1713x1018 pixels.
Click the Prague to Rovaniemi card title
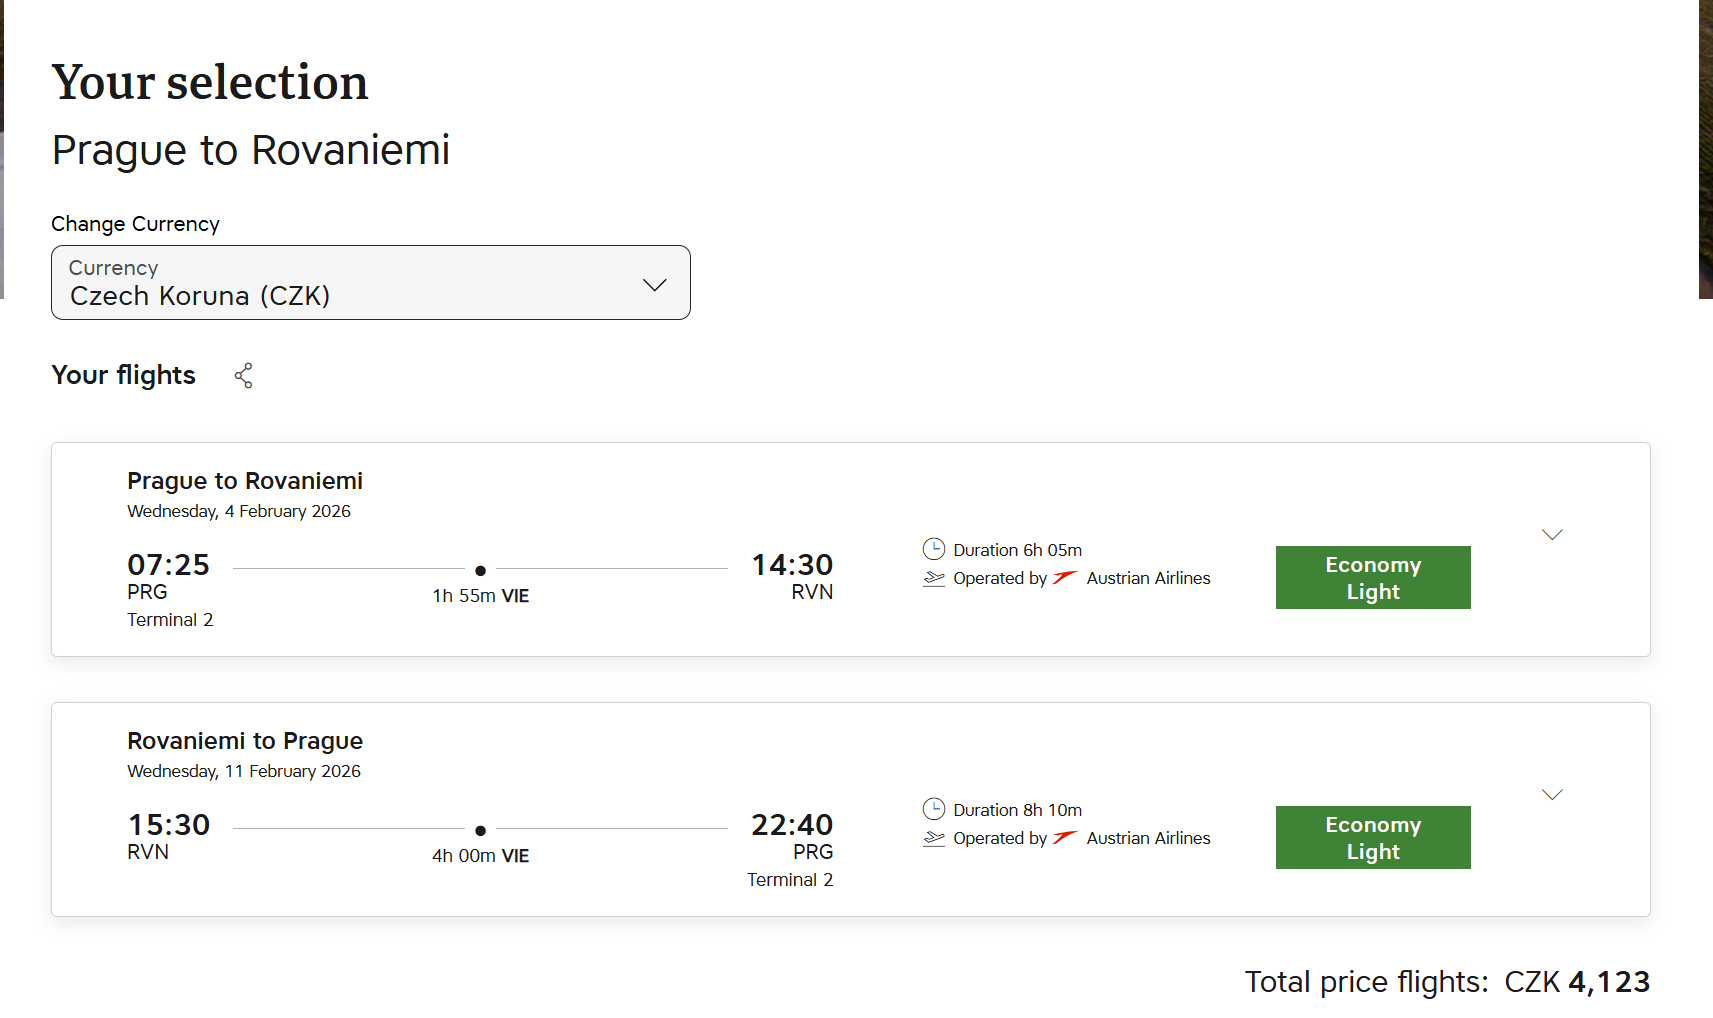(x=245, y=481)
